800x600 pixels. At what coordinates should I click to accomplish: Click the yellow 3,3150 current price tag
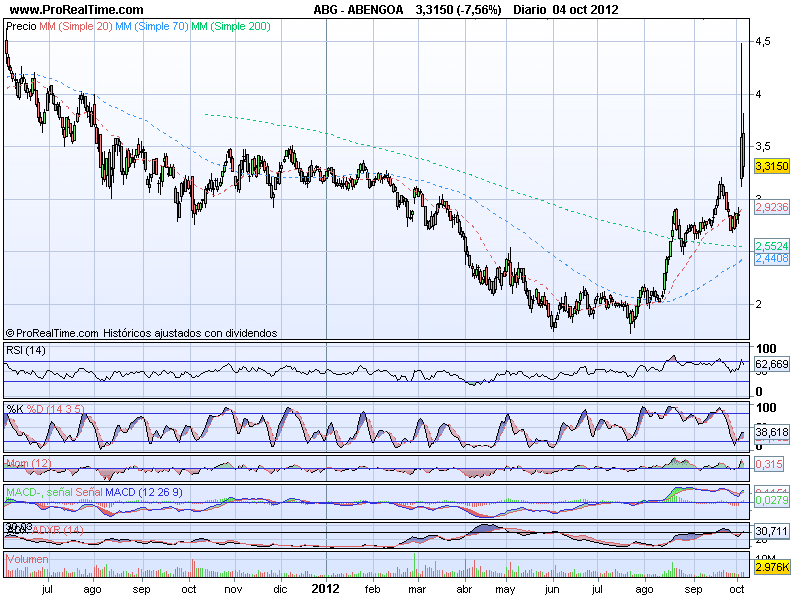coord(771,166)
